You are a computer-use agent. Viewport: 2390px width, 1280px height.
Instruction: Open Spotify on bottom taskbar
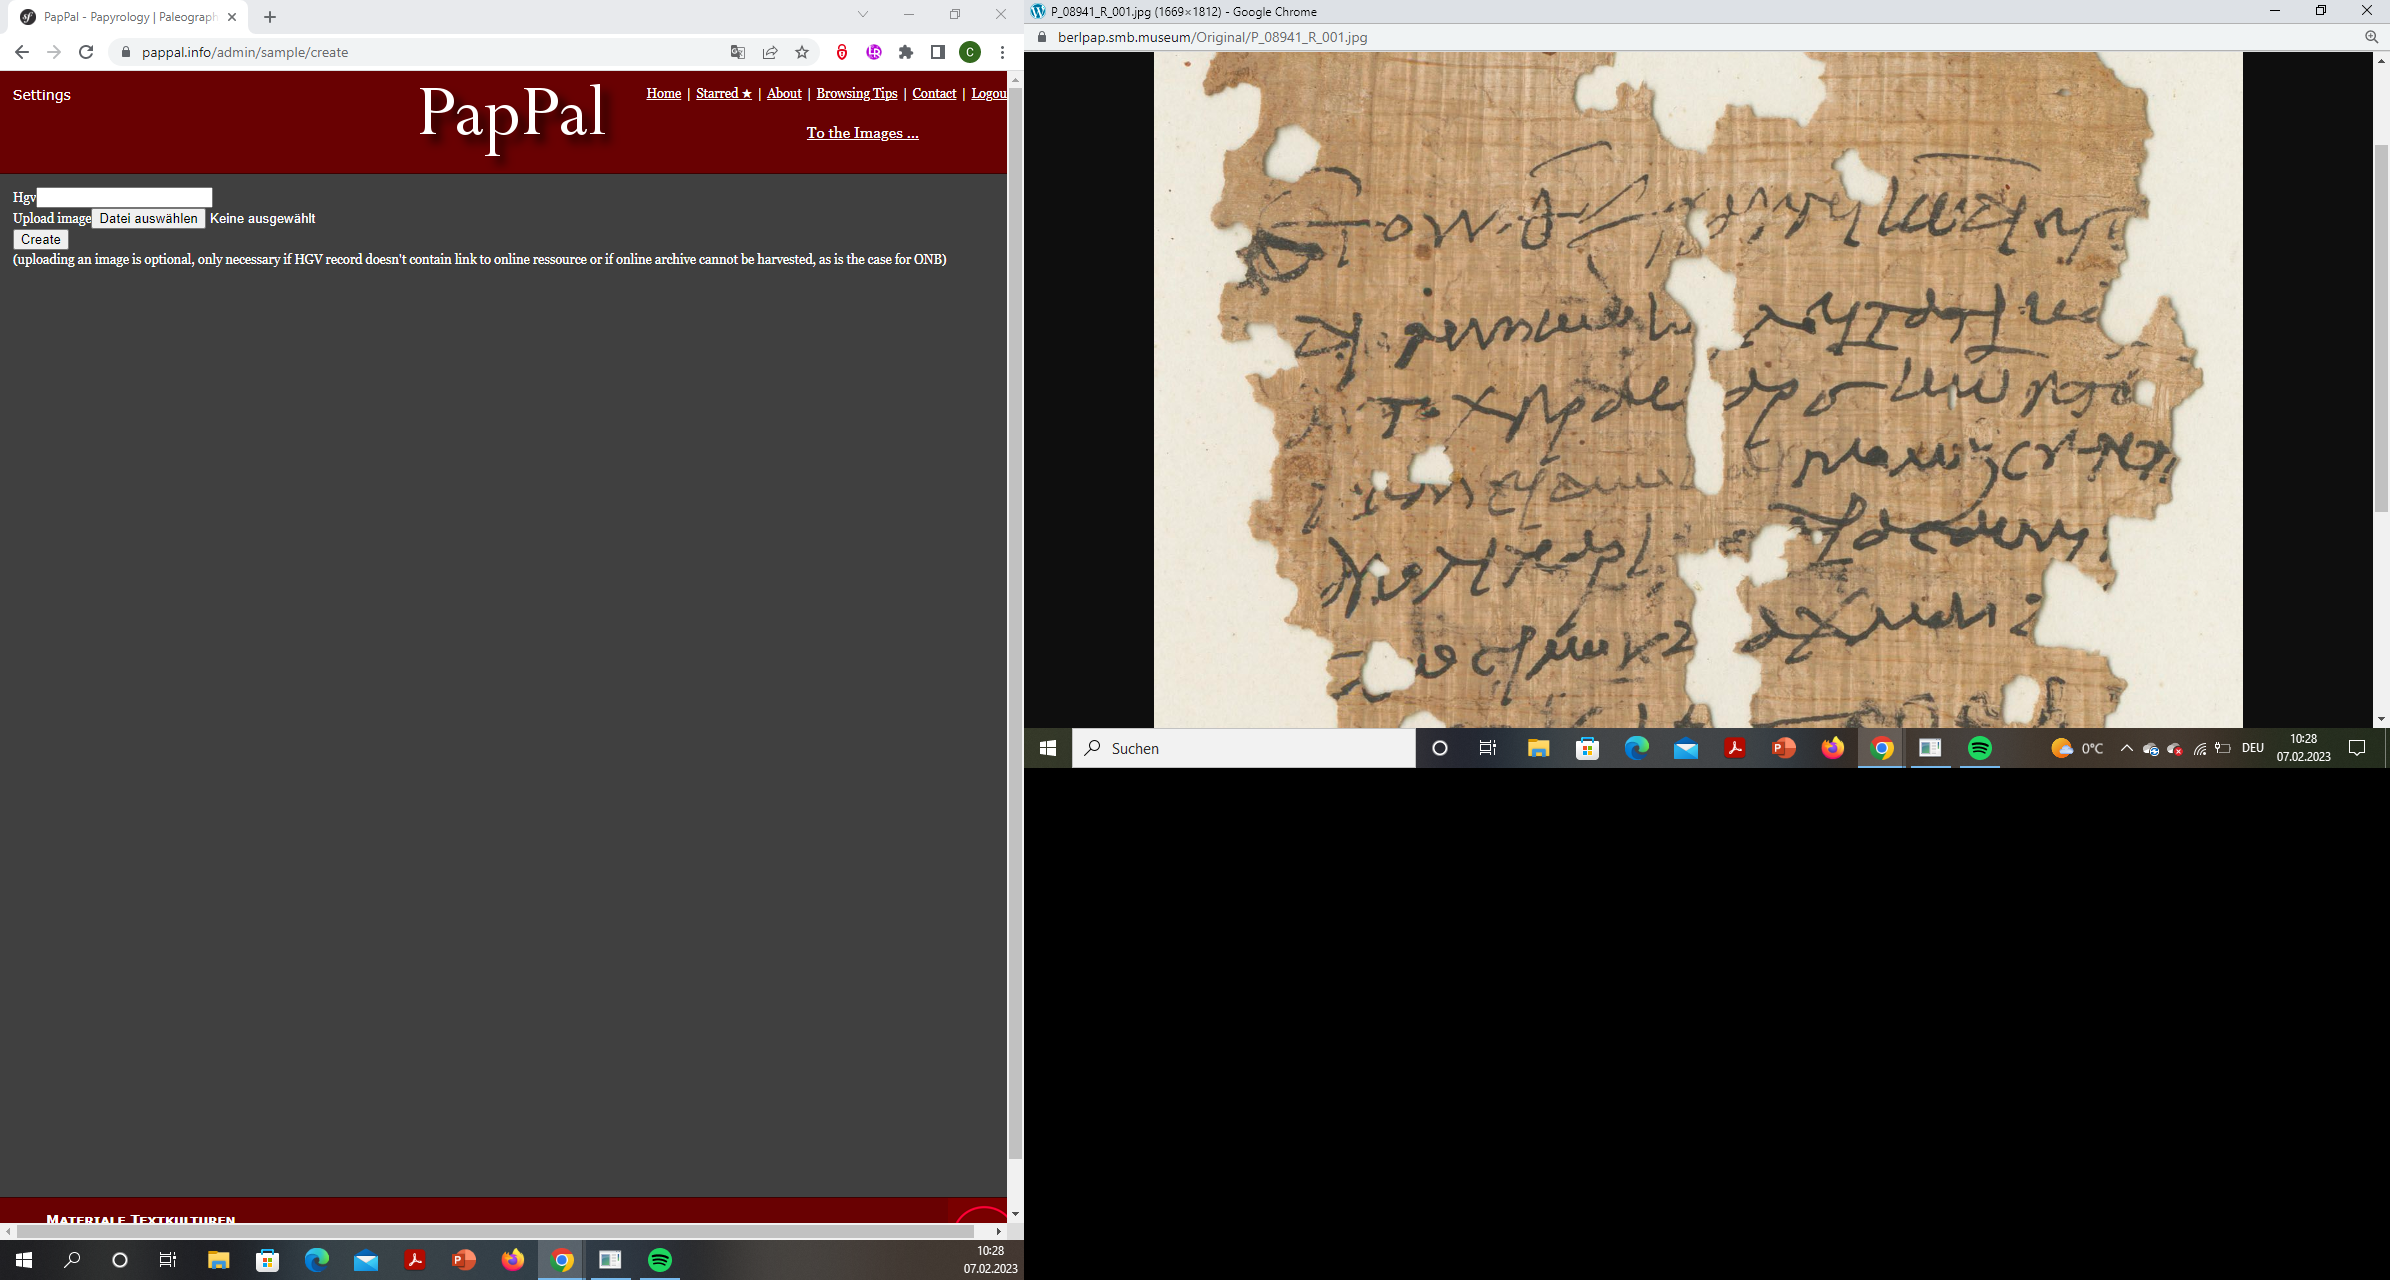660,1260
